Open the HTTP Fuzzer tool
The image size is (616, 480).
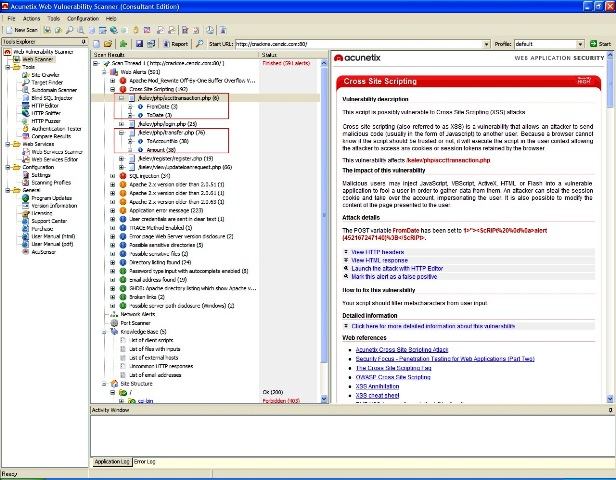(46, 121)
